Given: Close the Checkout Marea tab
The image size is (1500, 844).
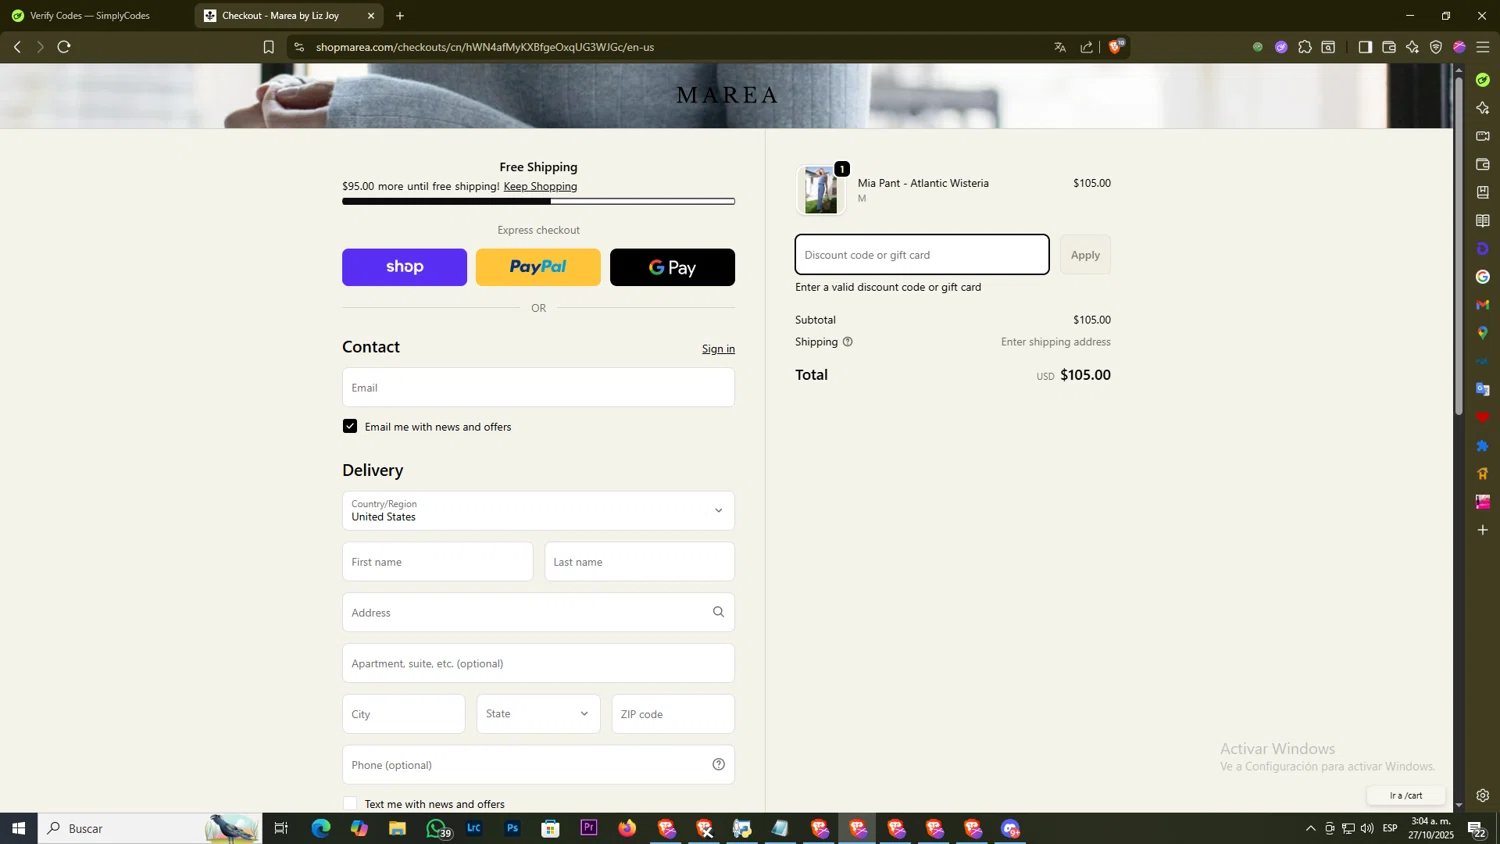Looking at the screenshot, I should tap(371, 16).
